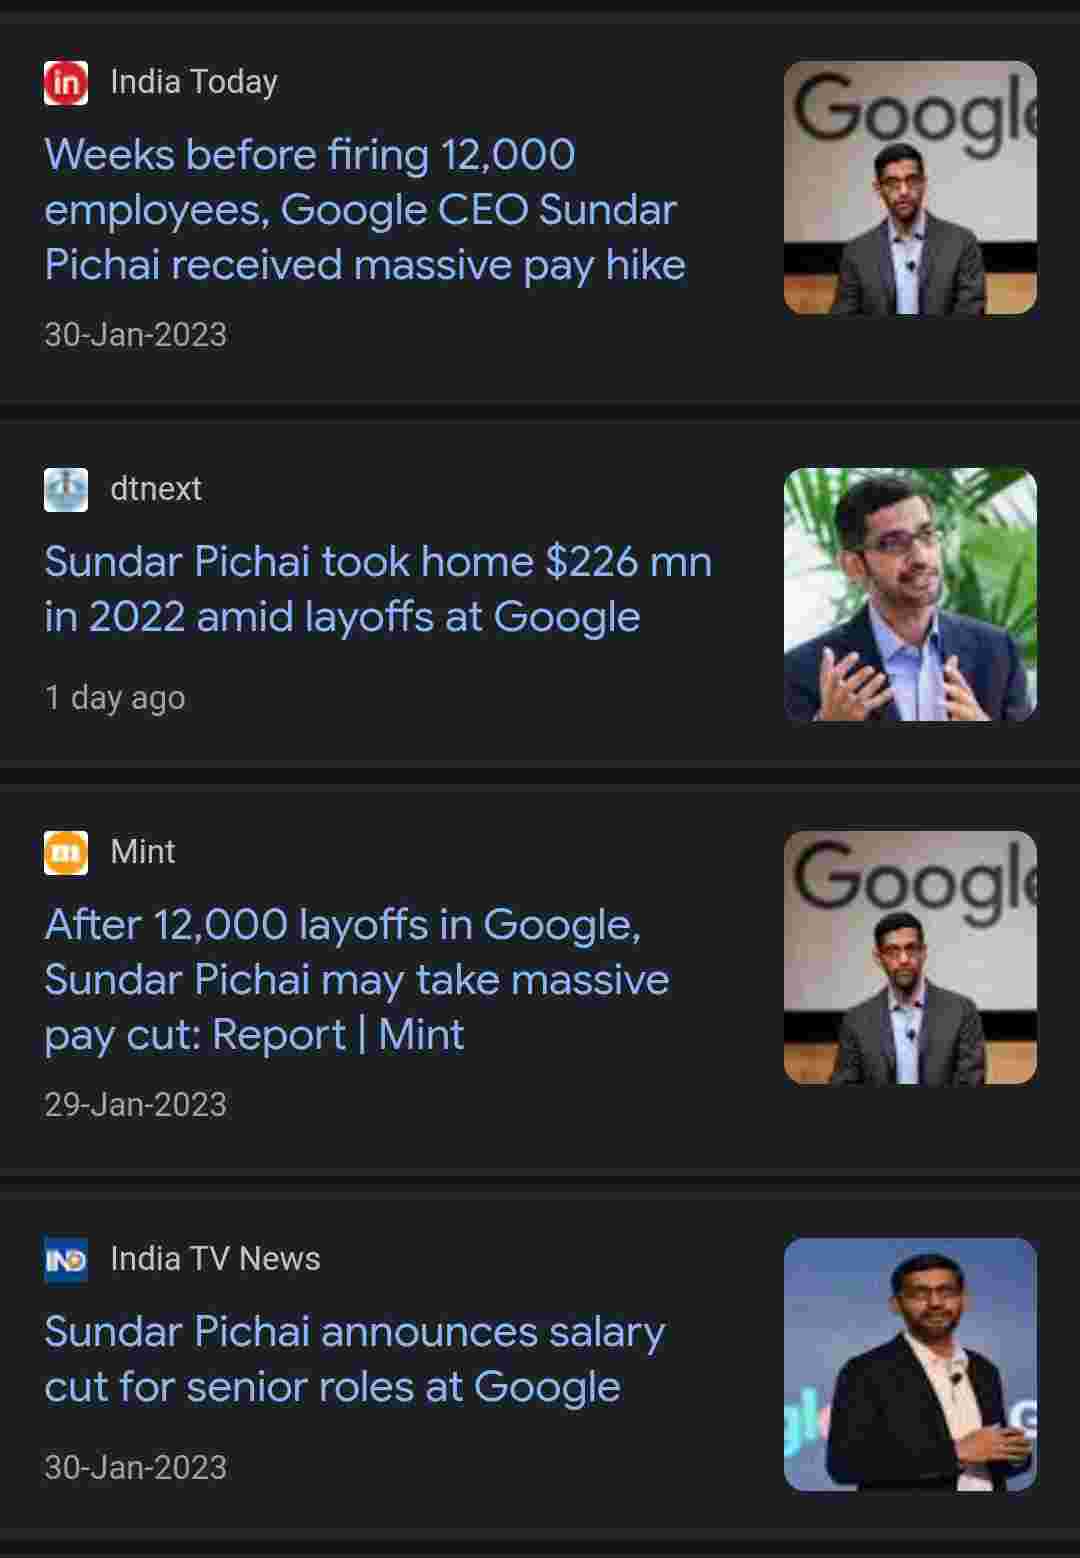Open India Today pay hike headline
The height and width of the screenshot is (1558, 1080).
point(364,210)
